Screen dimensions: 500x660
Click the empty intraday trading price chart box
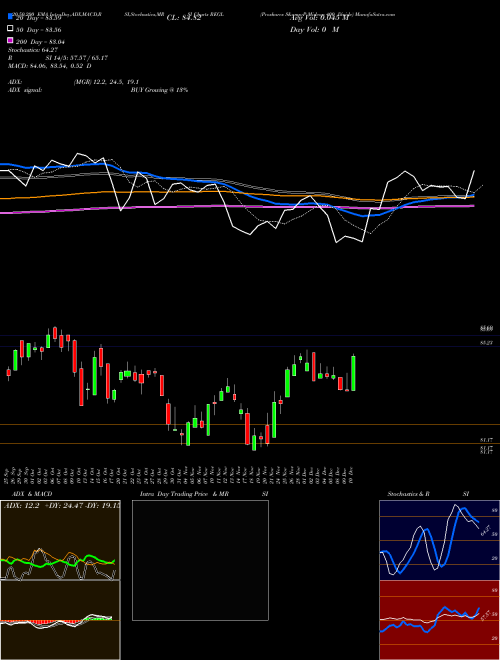200,560
